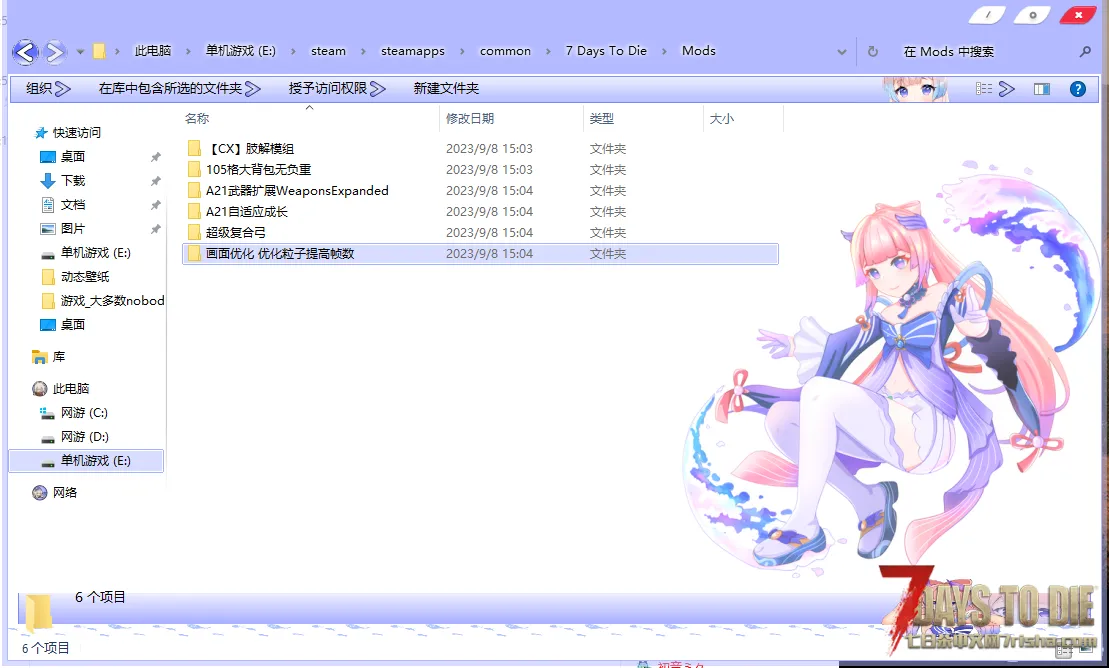Jump to steam folder in breadcrumb

click(x=328, y=51)
